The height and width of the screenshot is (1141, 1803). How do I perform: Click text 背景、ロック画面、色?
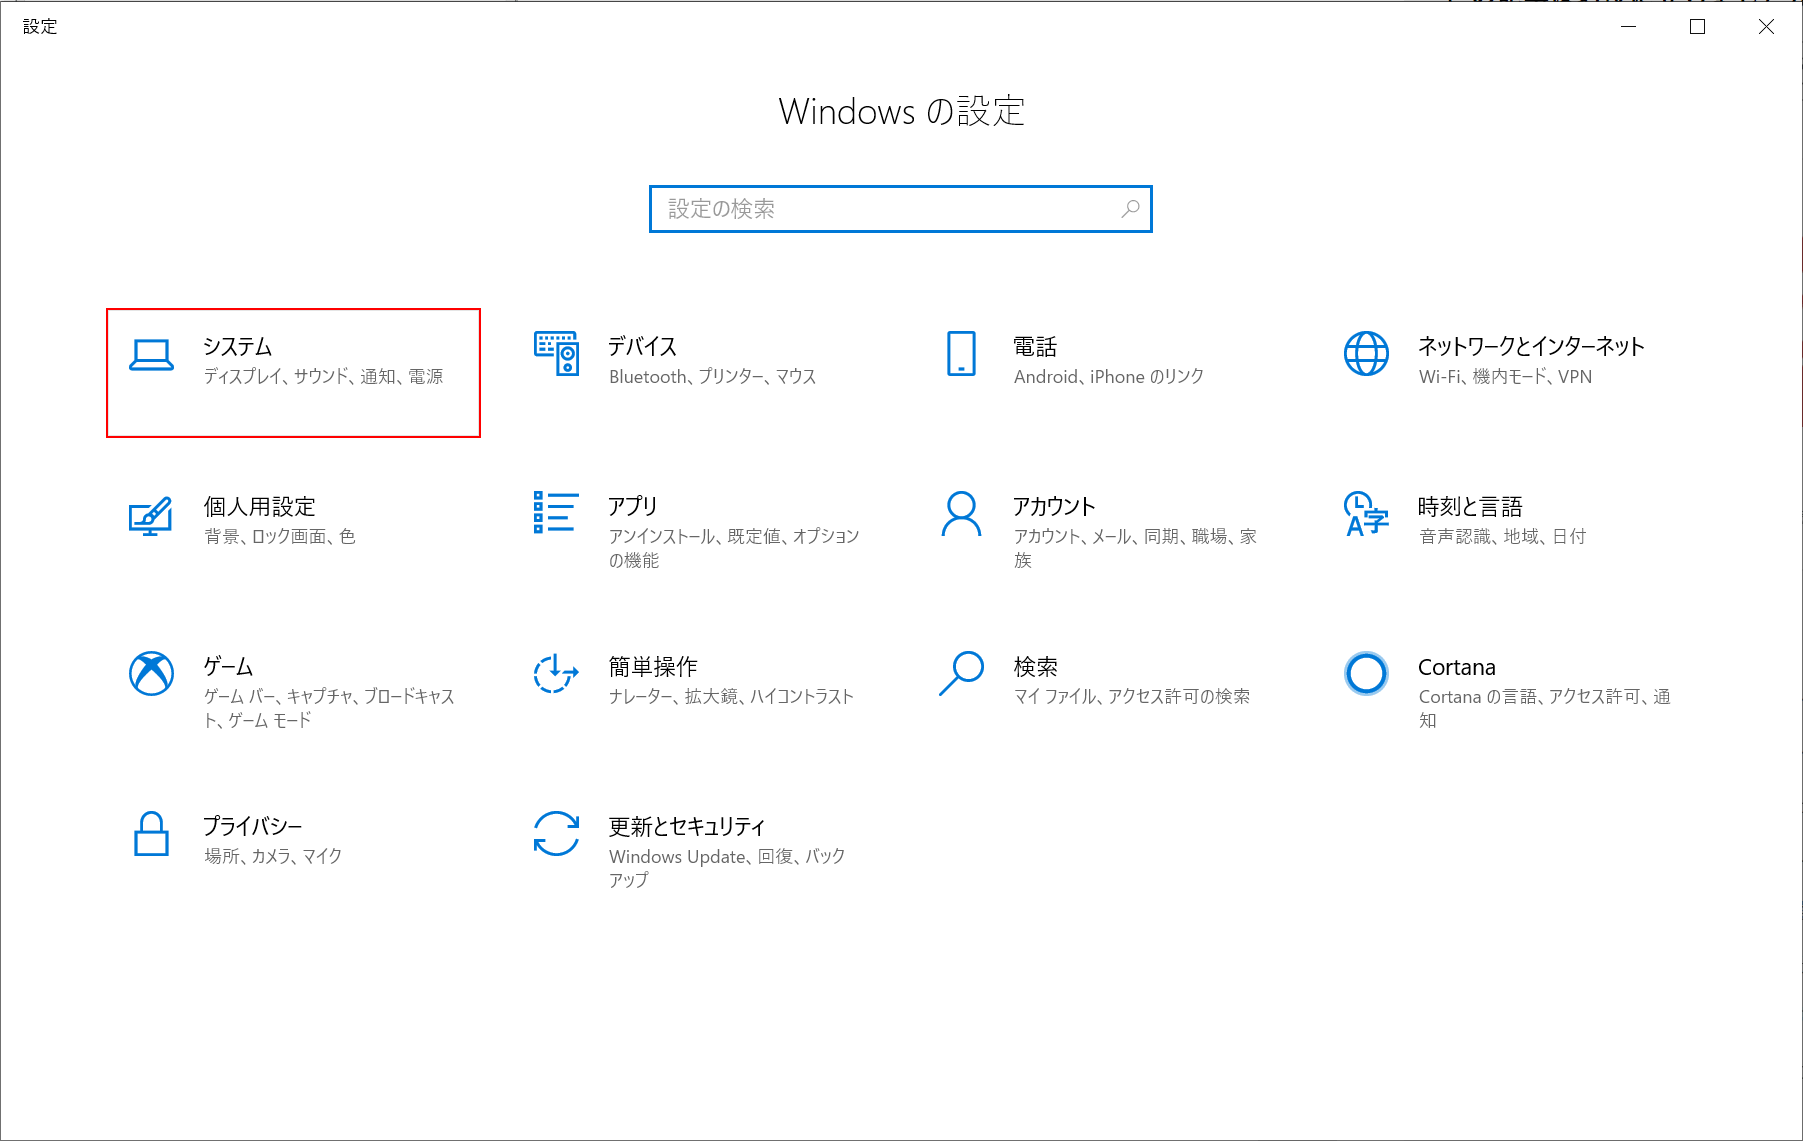click(x=279, y=537)
